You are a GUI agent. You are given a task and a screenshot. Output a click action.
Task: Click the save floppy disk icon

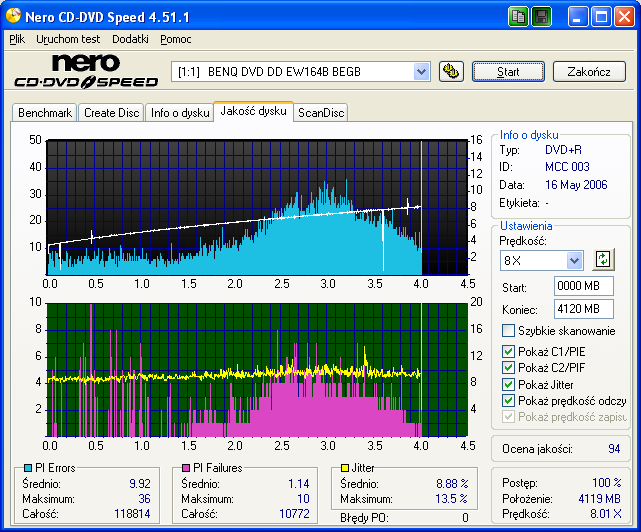pos(542,17)
